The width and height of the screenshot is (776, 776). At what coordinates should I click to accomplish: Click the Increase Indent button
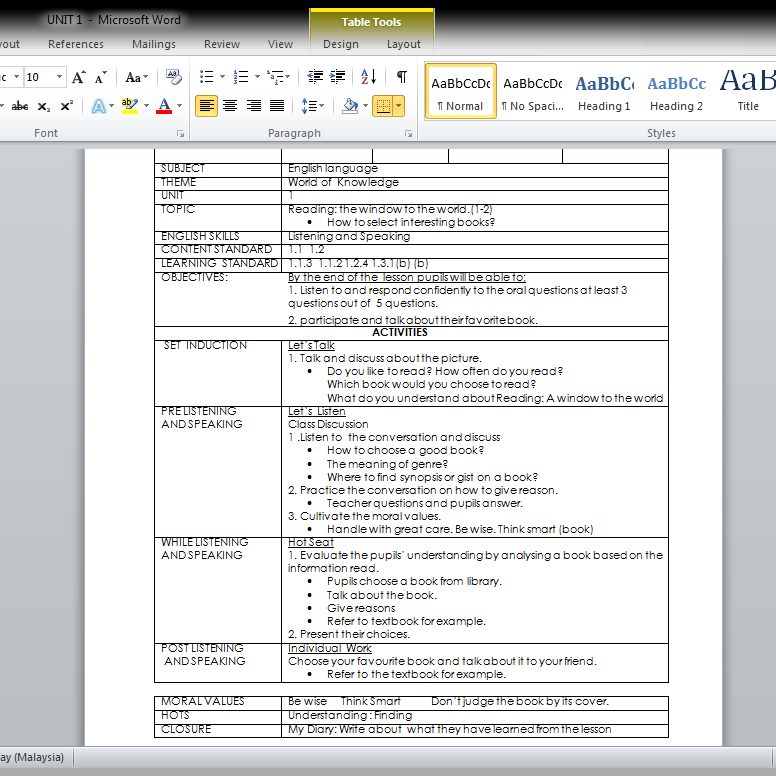(338, 77)
